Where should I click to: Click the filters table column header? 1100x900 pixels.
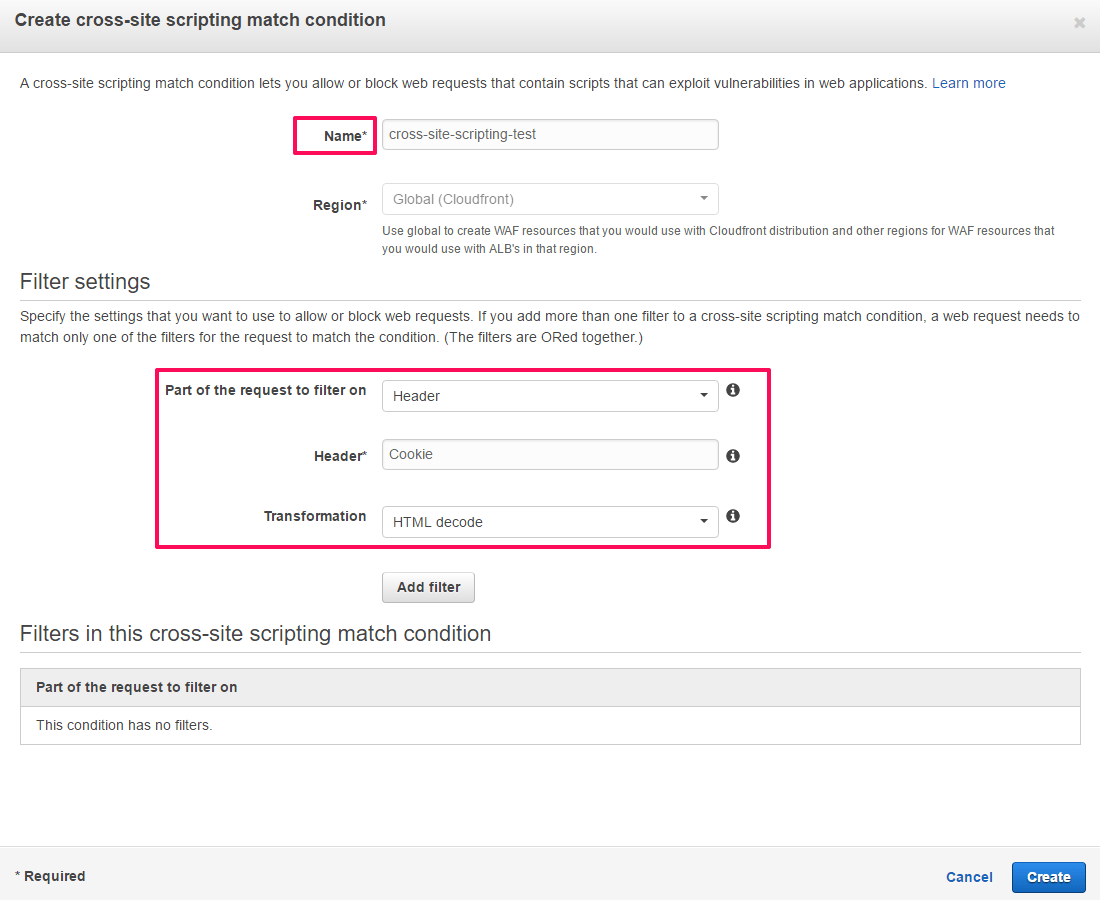click(x=136, y=687)
